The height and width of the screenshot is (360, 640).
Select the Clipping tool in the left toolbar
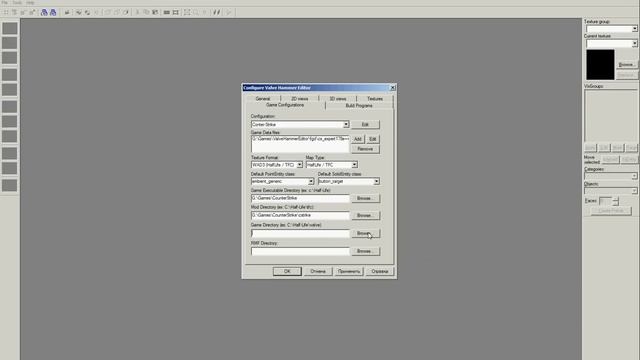click(x=10, y=153)
